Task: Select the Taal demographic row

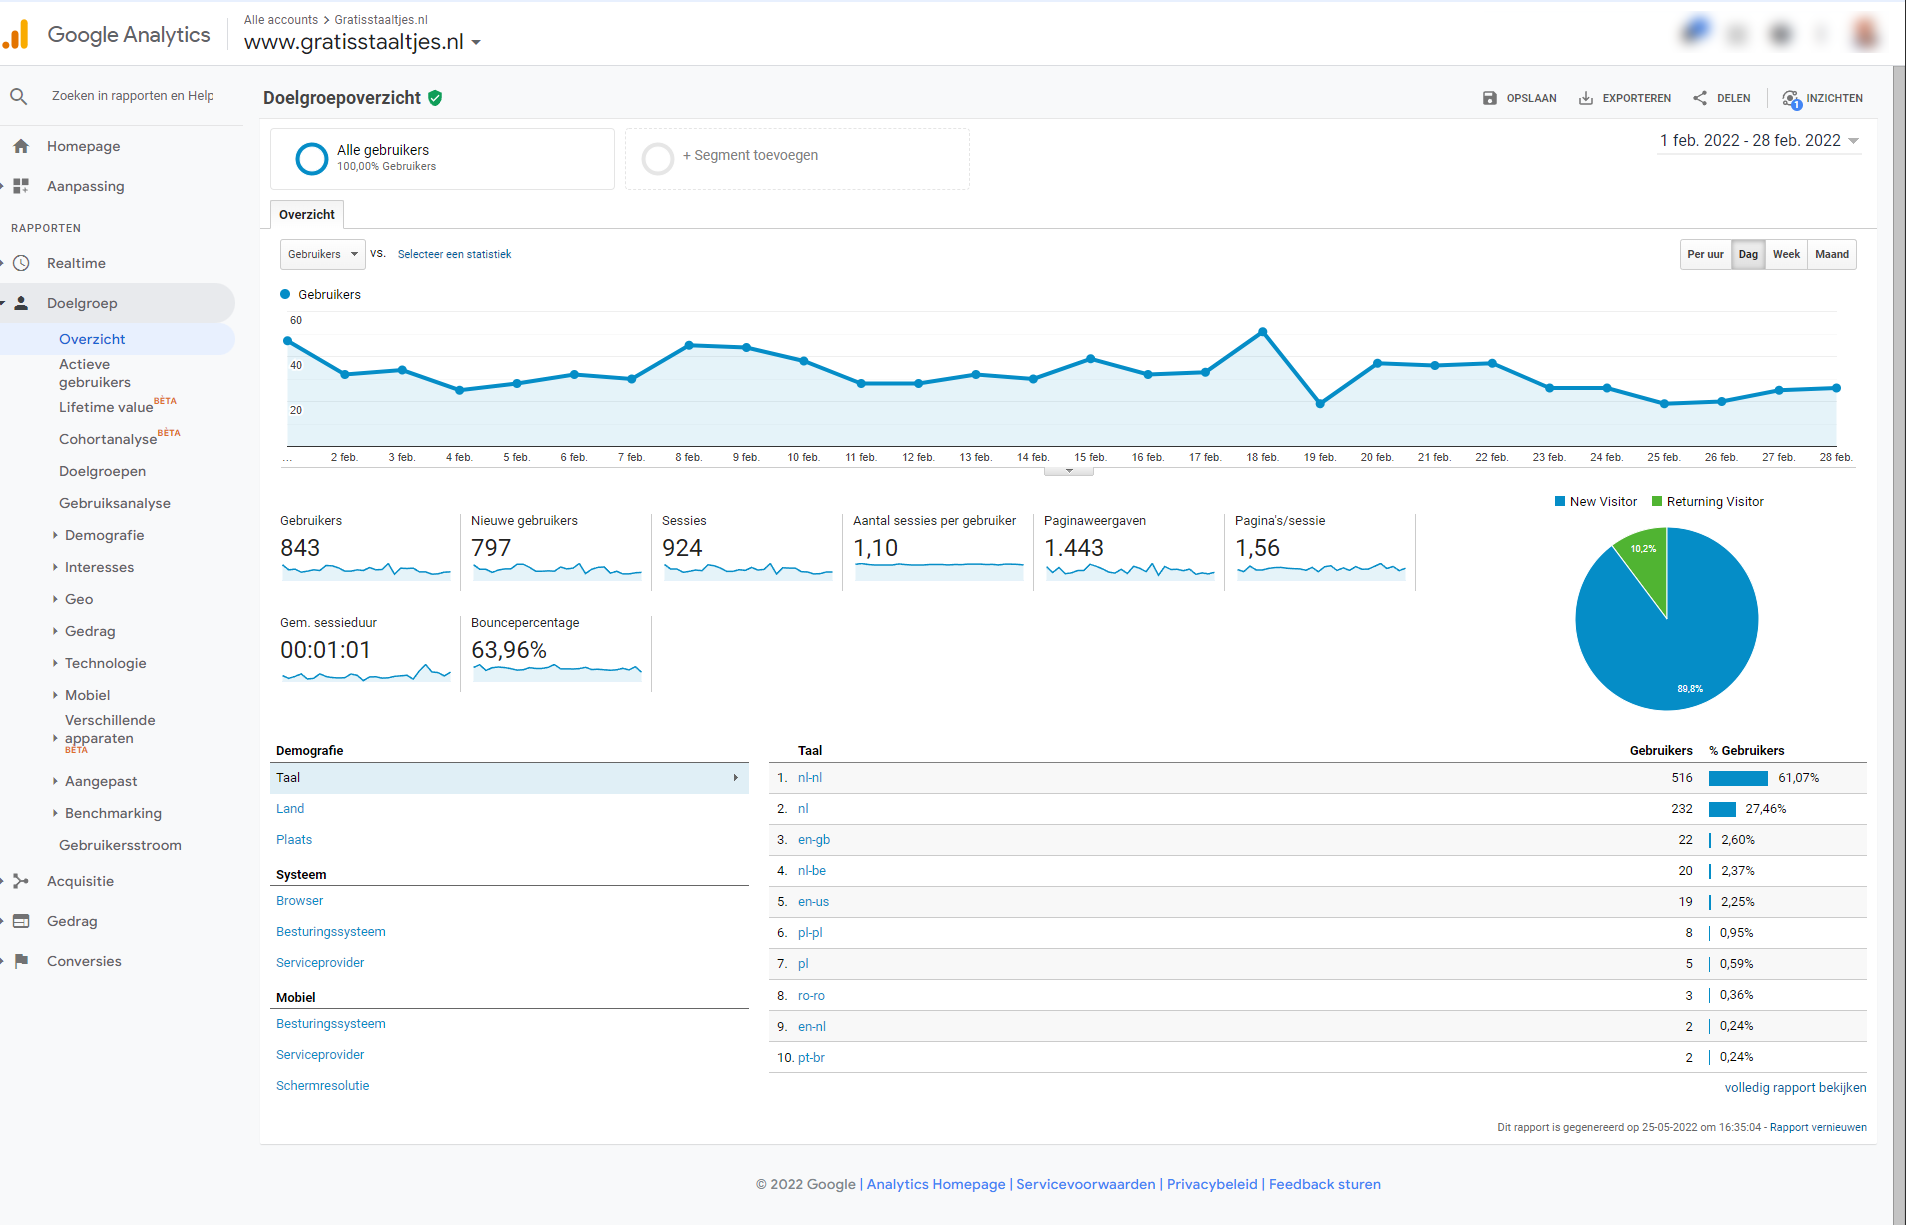Action: [509, 778]
